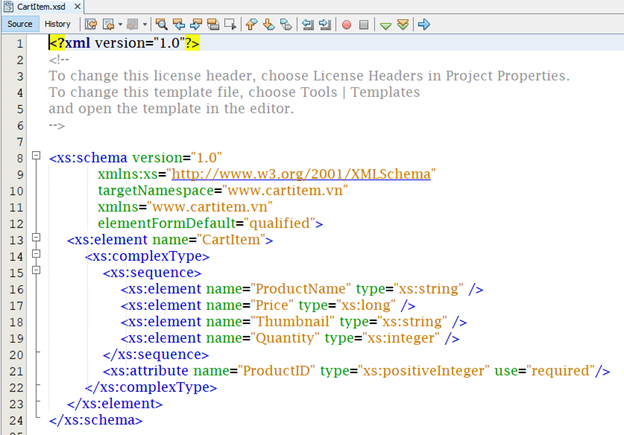The image size is (624, 435).
Task: Click the greyed Forward navigation icon
Action: 132,24
